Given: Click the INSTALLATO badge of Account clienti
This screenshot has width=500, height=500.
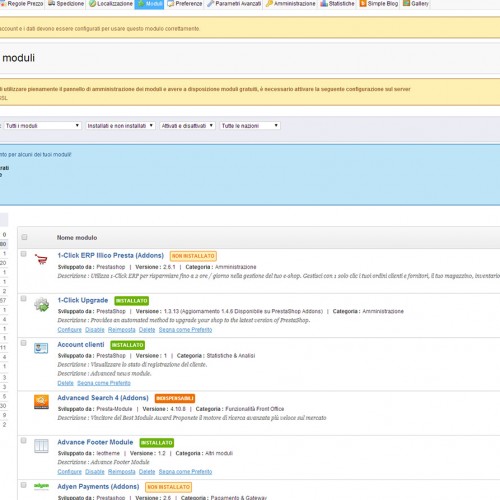Looking at the screenshot, I should [x=127, y=345].
